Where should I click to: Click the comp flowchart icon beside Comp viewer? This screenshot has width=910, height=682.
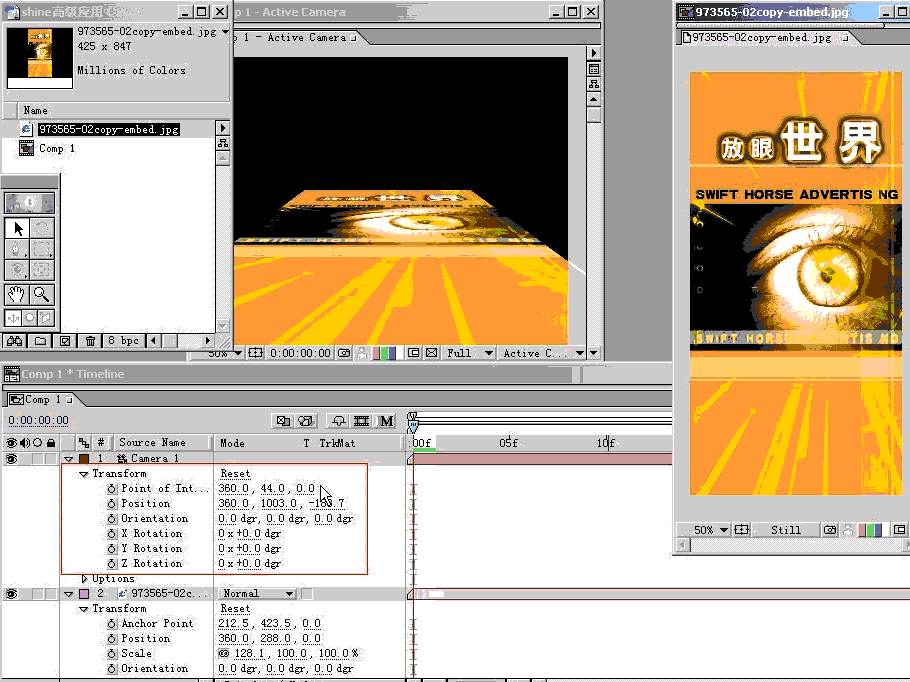click(x=594, y=84)
